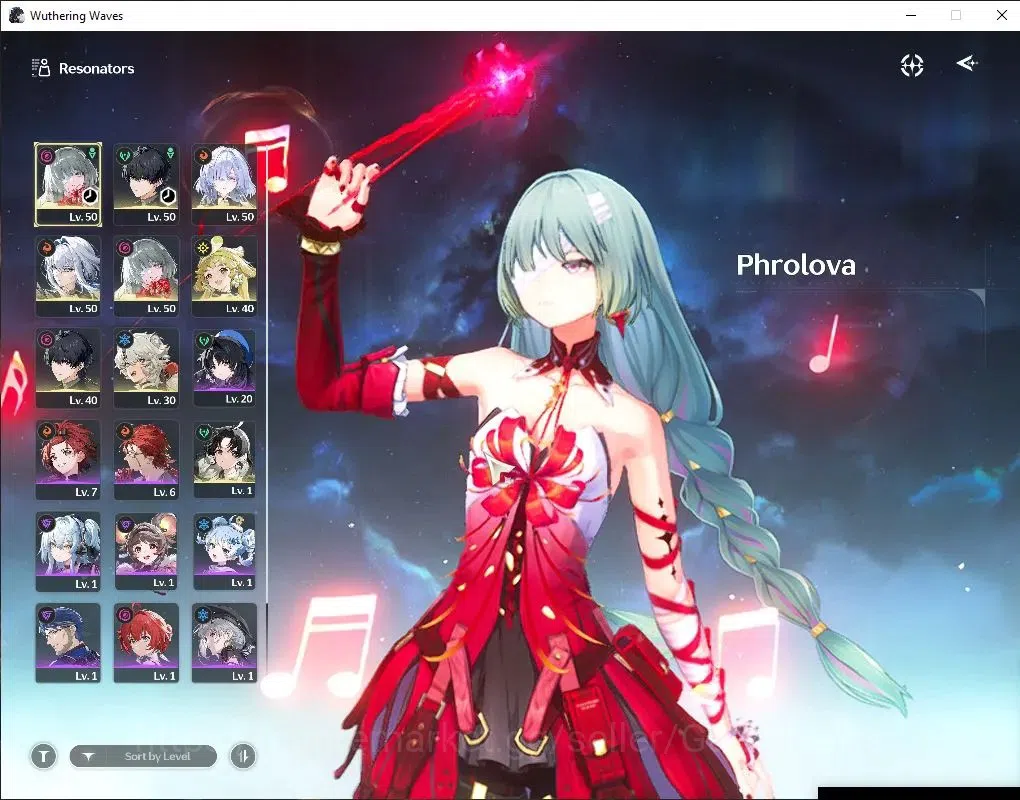1020x800 pixels.
Task: Click the Resonators title text
Action: 96,68
